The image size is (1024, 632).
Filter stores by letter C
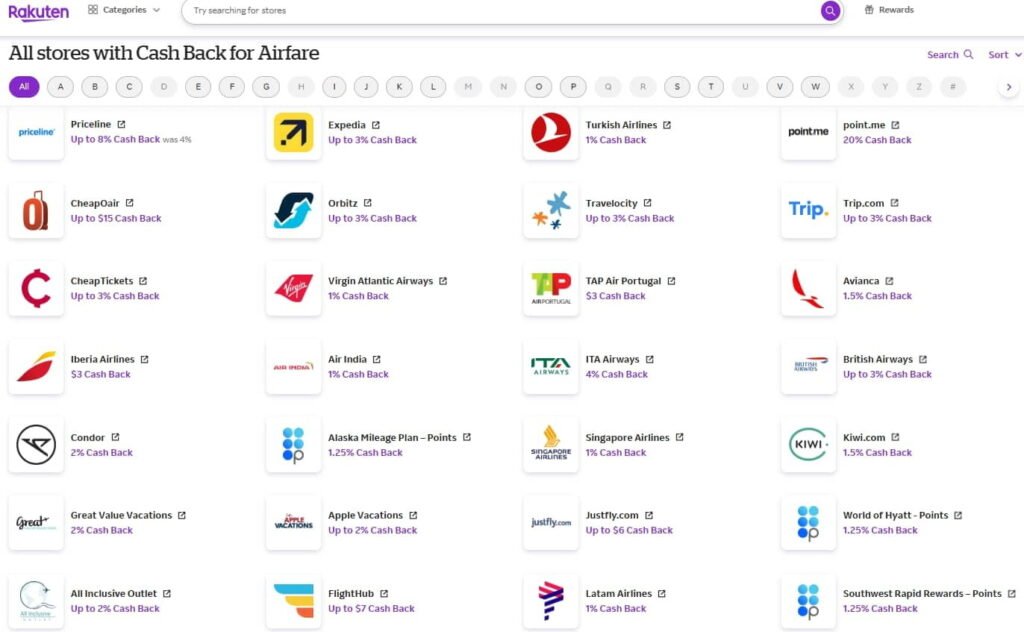pyautogui.click(x=129, y=87)
